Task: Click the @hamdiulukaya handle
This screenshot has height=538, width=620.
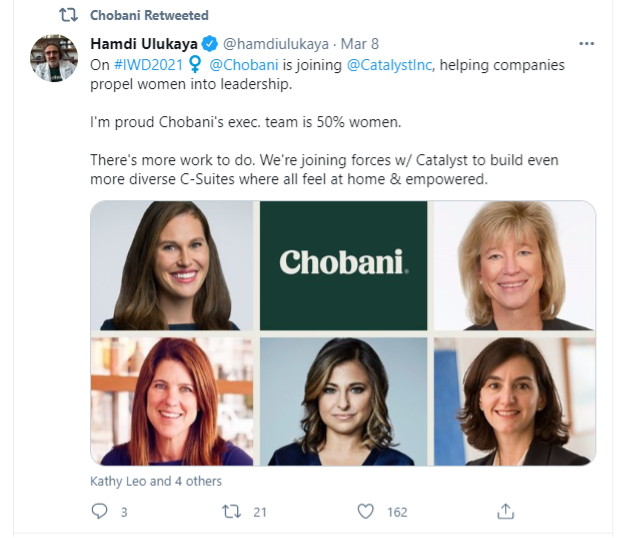Action: pos(276,44)
